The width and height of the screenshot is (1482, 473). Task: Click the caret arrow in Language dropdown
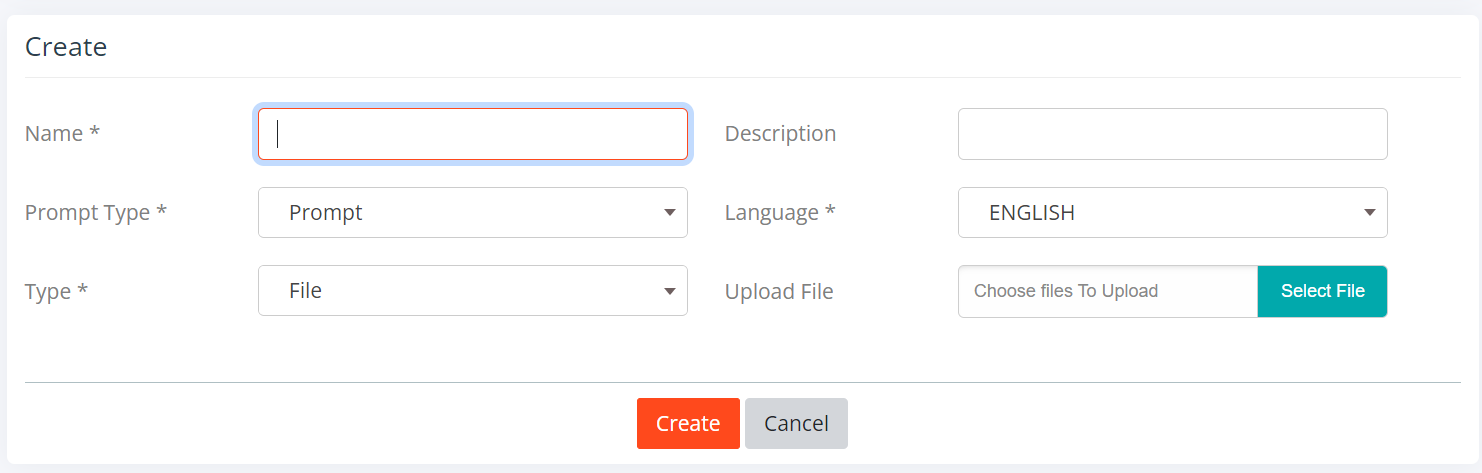1369,212
